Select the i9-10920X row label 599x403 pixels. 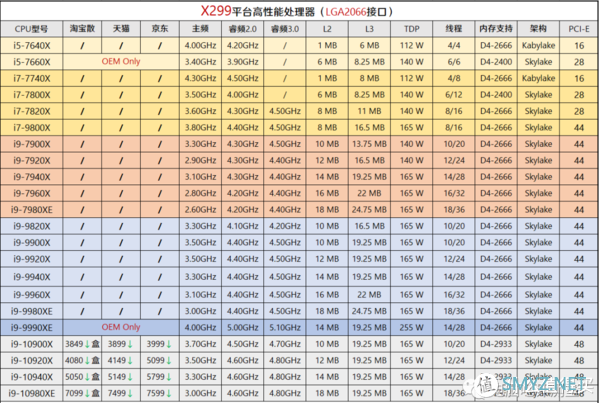point(32,361)
